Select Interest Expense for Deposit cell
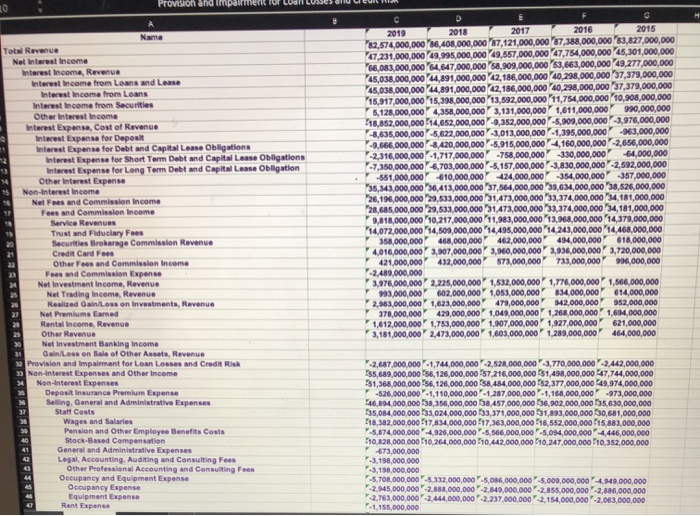 pos(90,138)
